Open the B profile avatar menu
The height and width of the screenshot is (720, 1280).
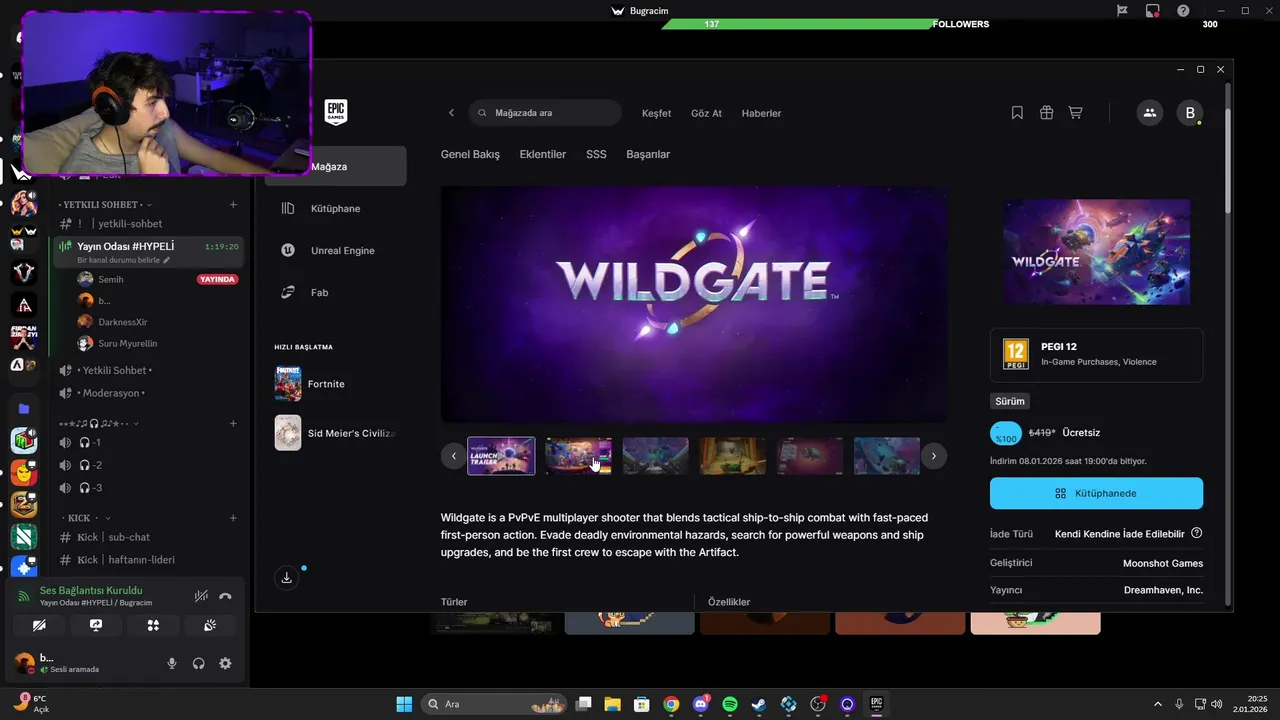click(1189, 113)
